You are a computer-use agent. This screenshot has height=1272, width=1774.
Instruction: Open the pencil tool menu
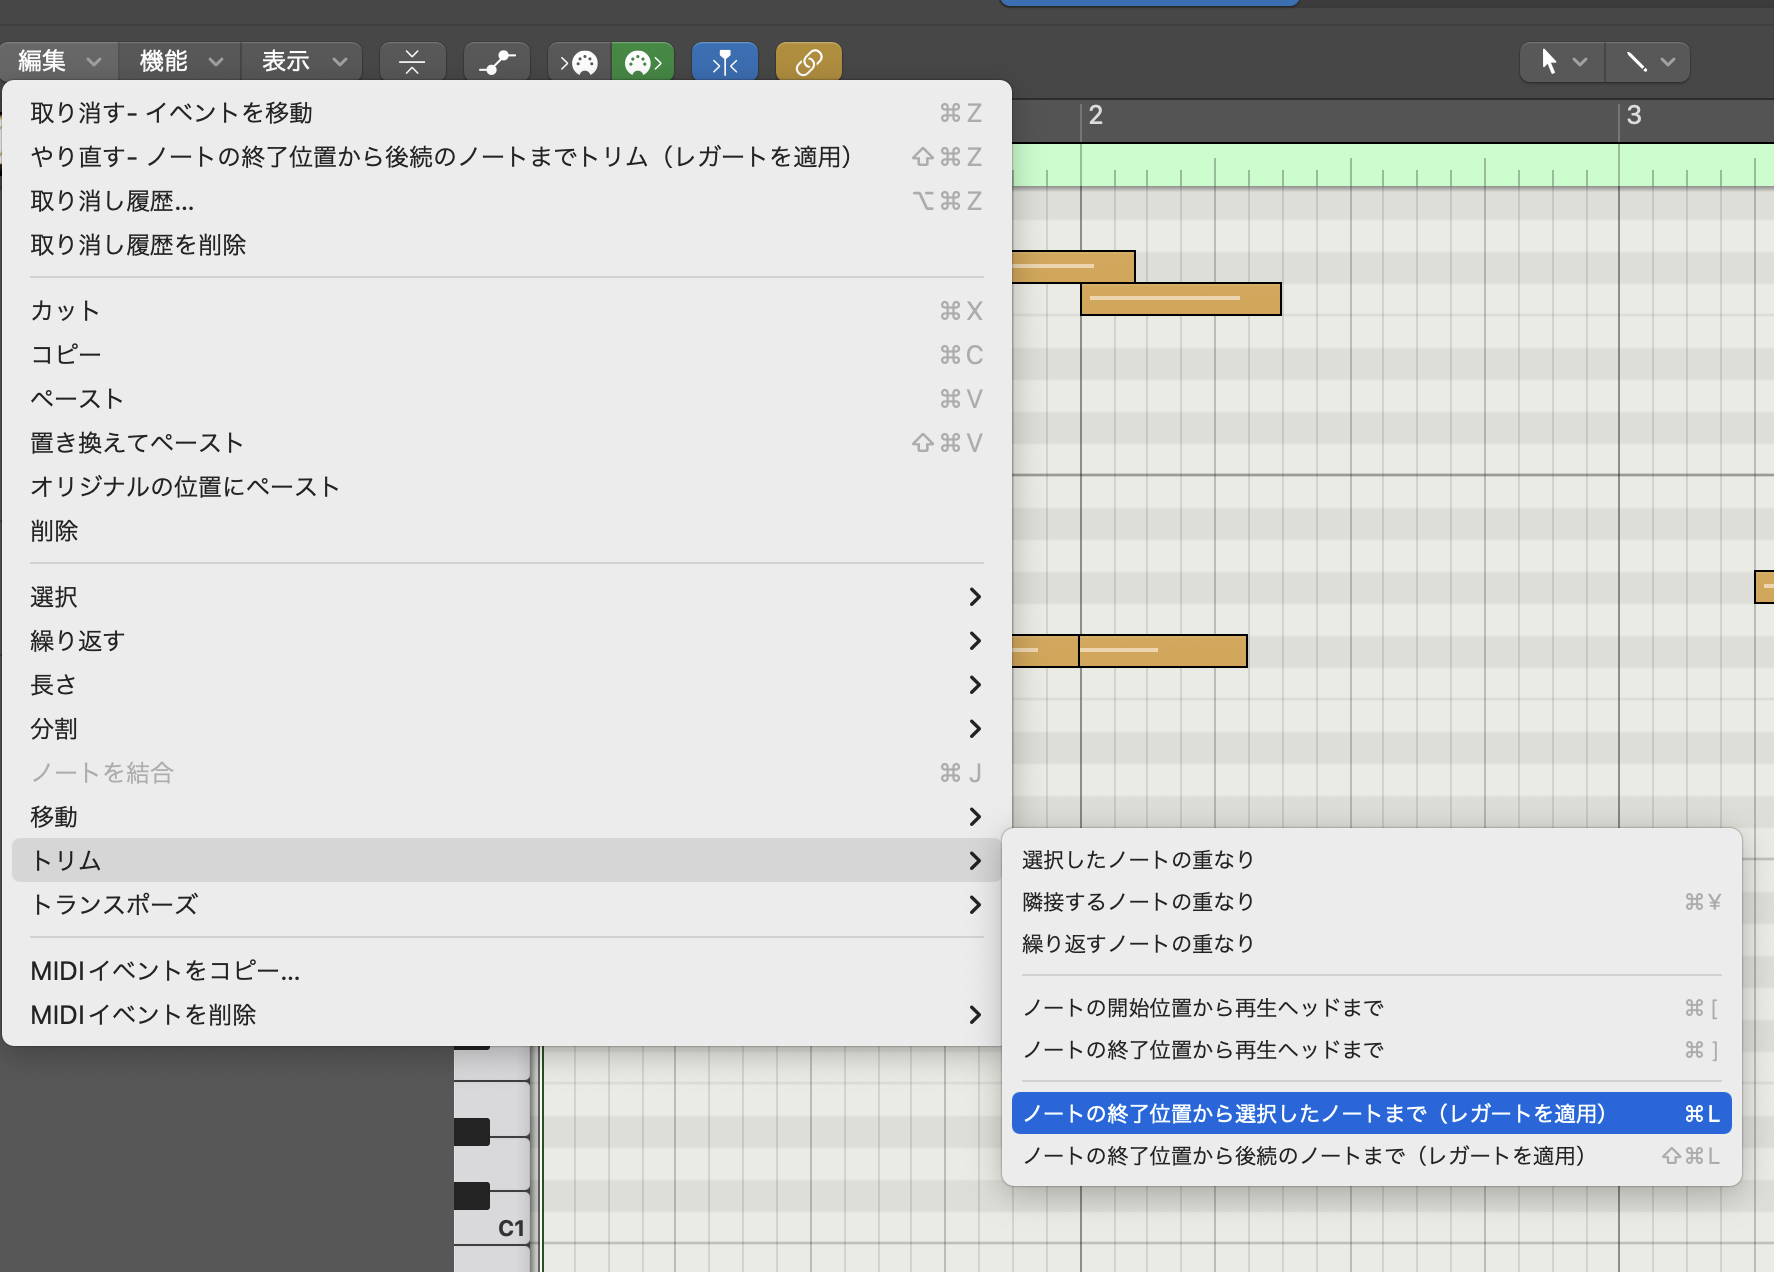click(x=1648, y=62)
